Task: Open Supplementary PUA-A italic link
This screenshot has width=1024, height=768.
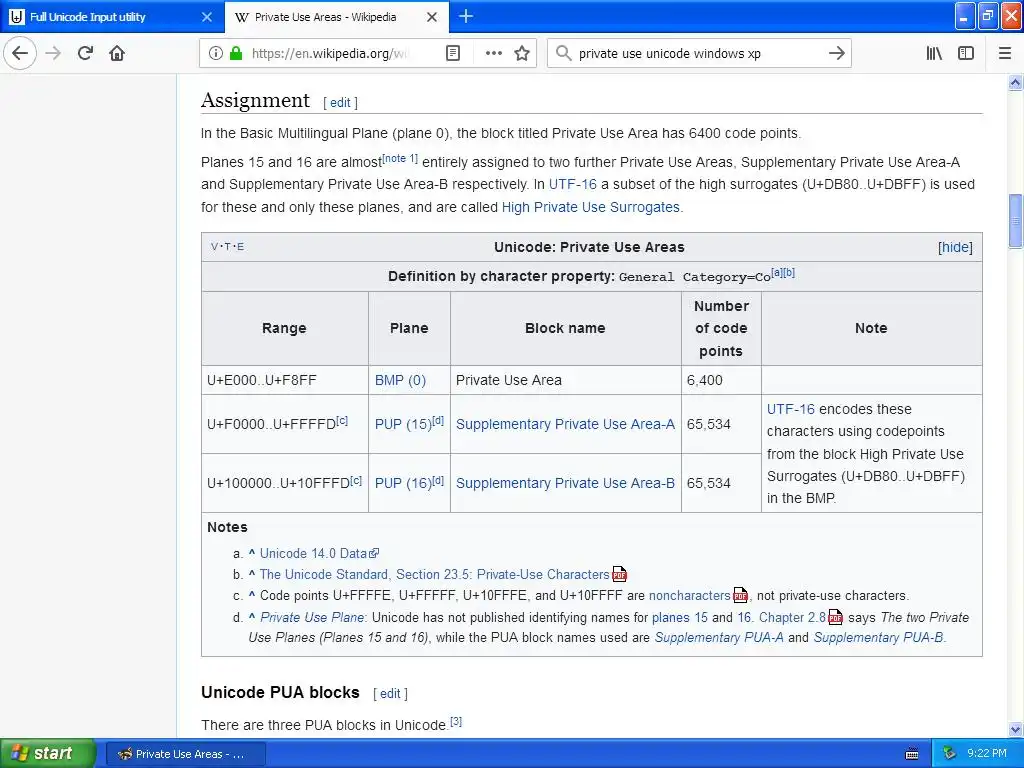Action: pos(719,637)
